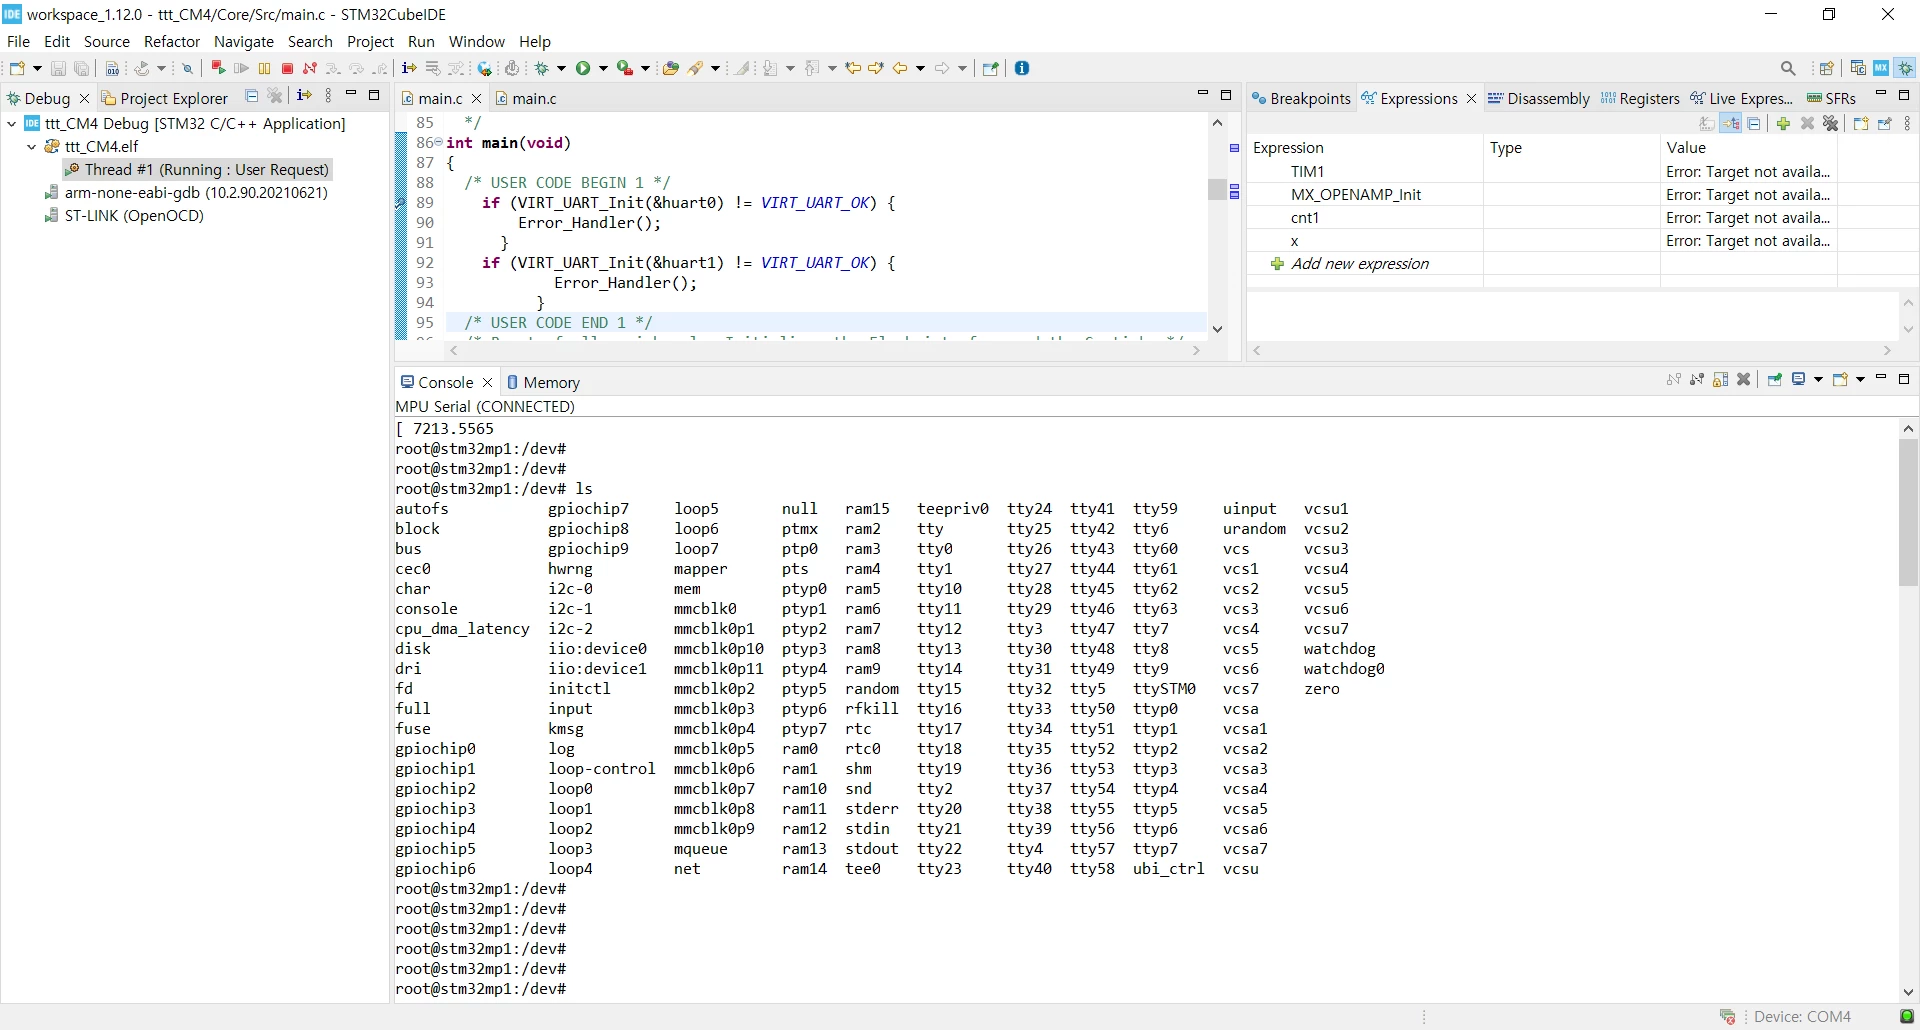1920x1030 pixels.
Task: Collapse the ttt_CM4 Debug tree node
Action: 11,124
